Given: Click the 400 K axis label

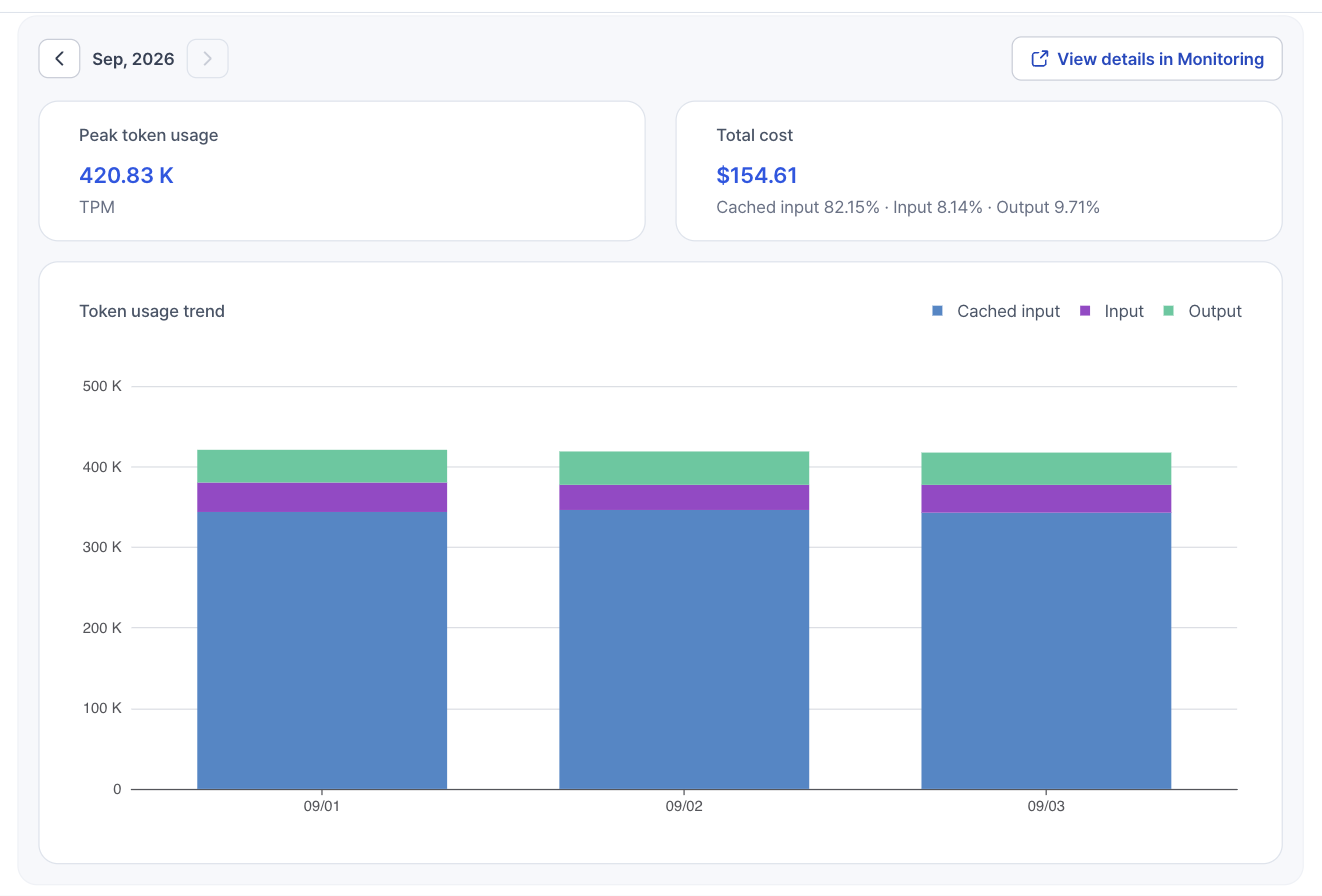Looking at the screenshot, I should tap(102, 467).
